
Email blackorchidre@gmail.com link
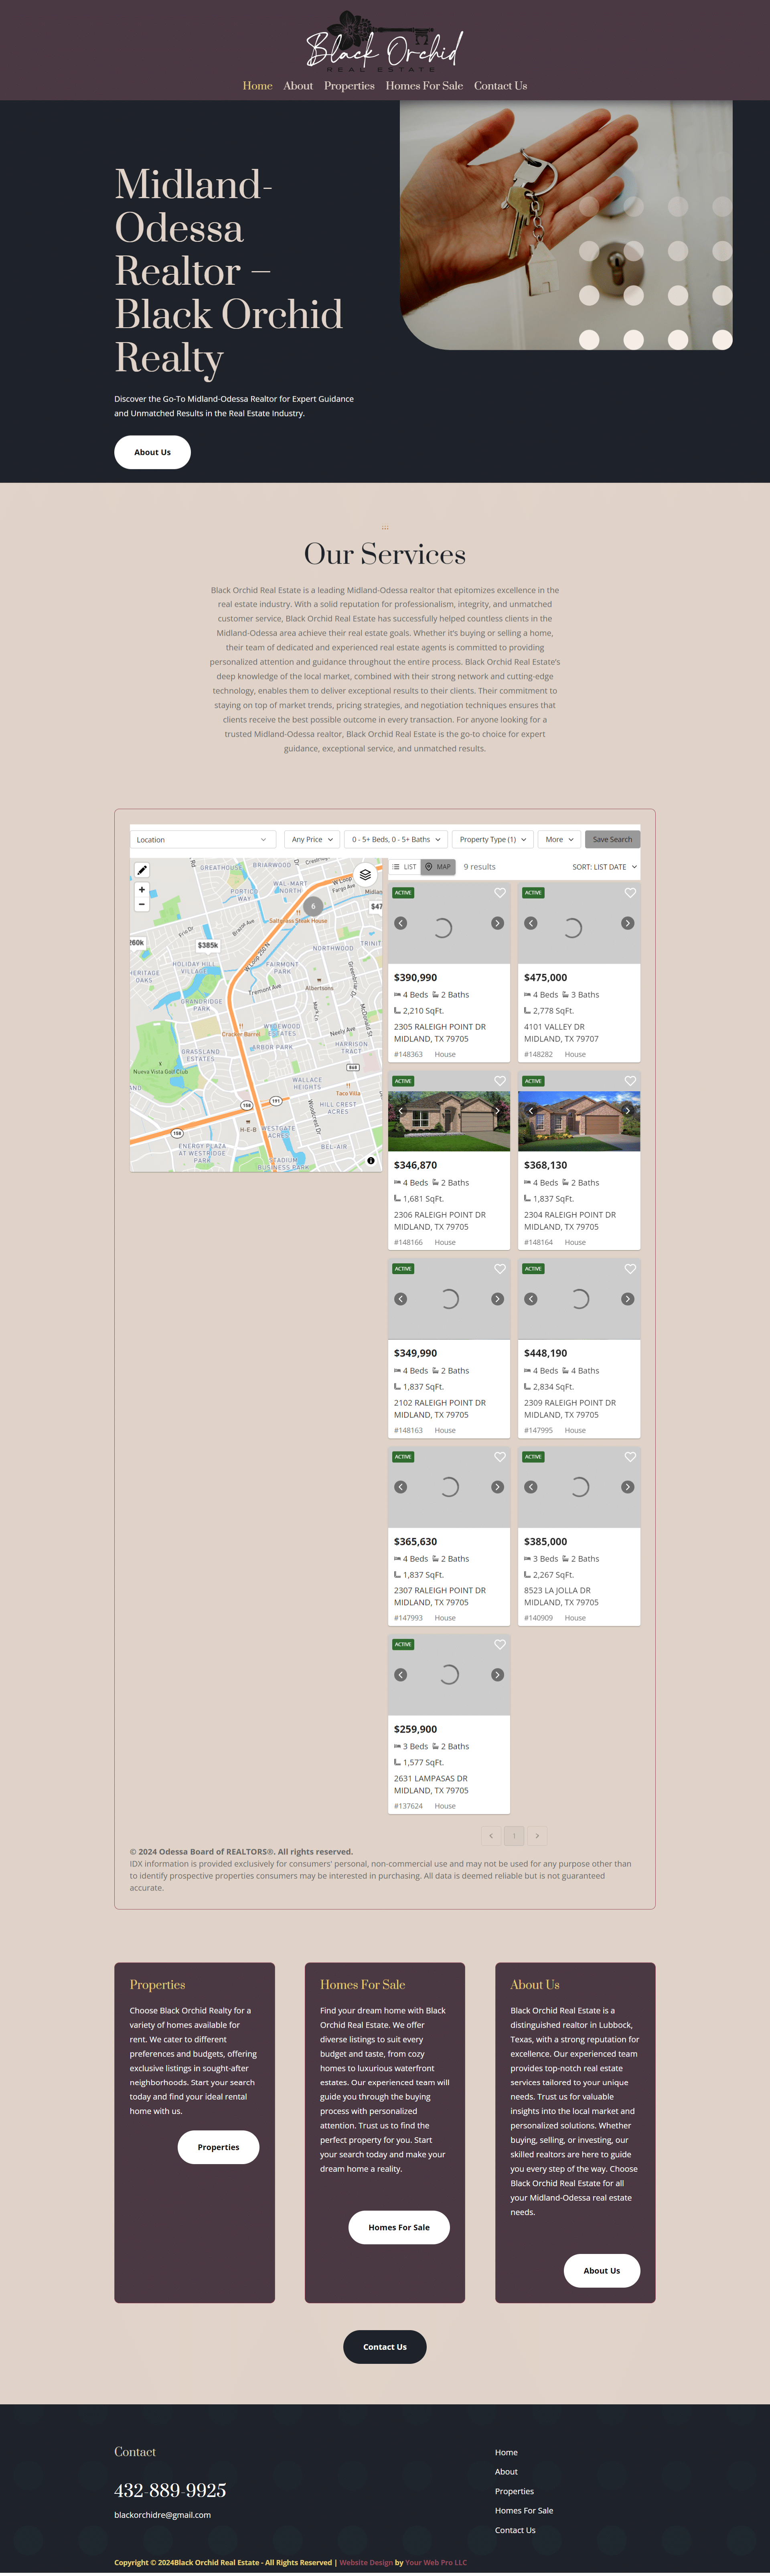162,2515
